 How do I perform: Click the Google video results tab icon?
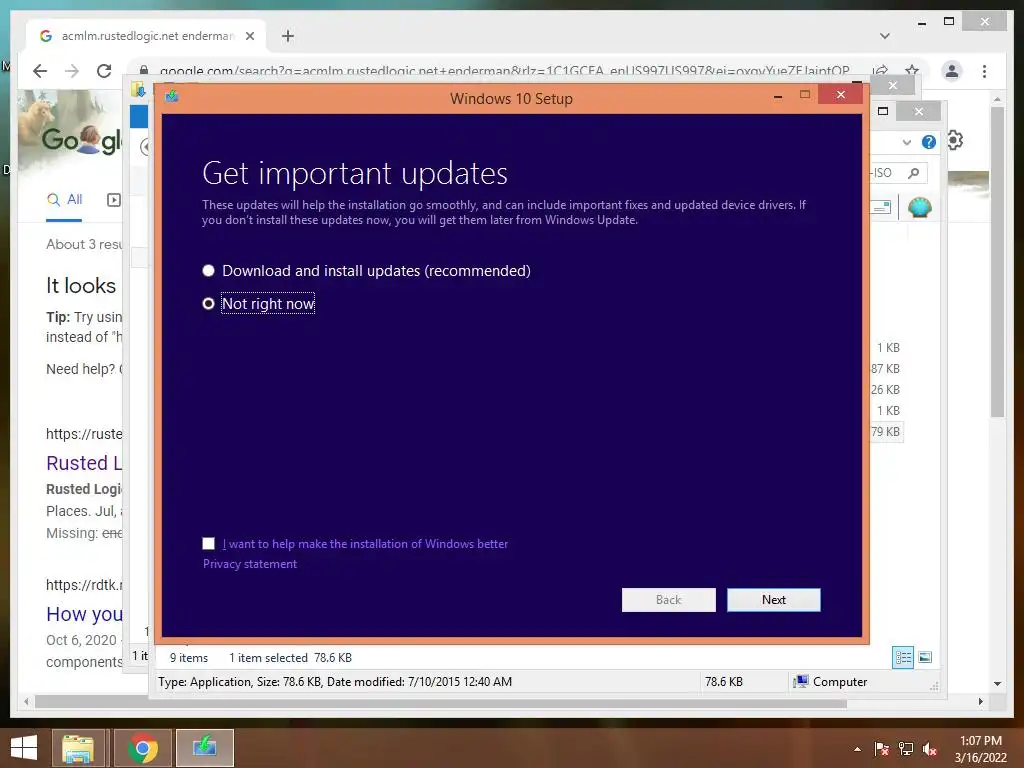[114, 200]
